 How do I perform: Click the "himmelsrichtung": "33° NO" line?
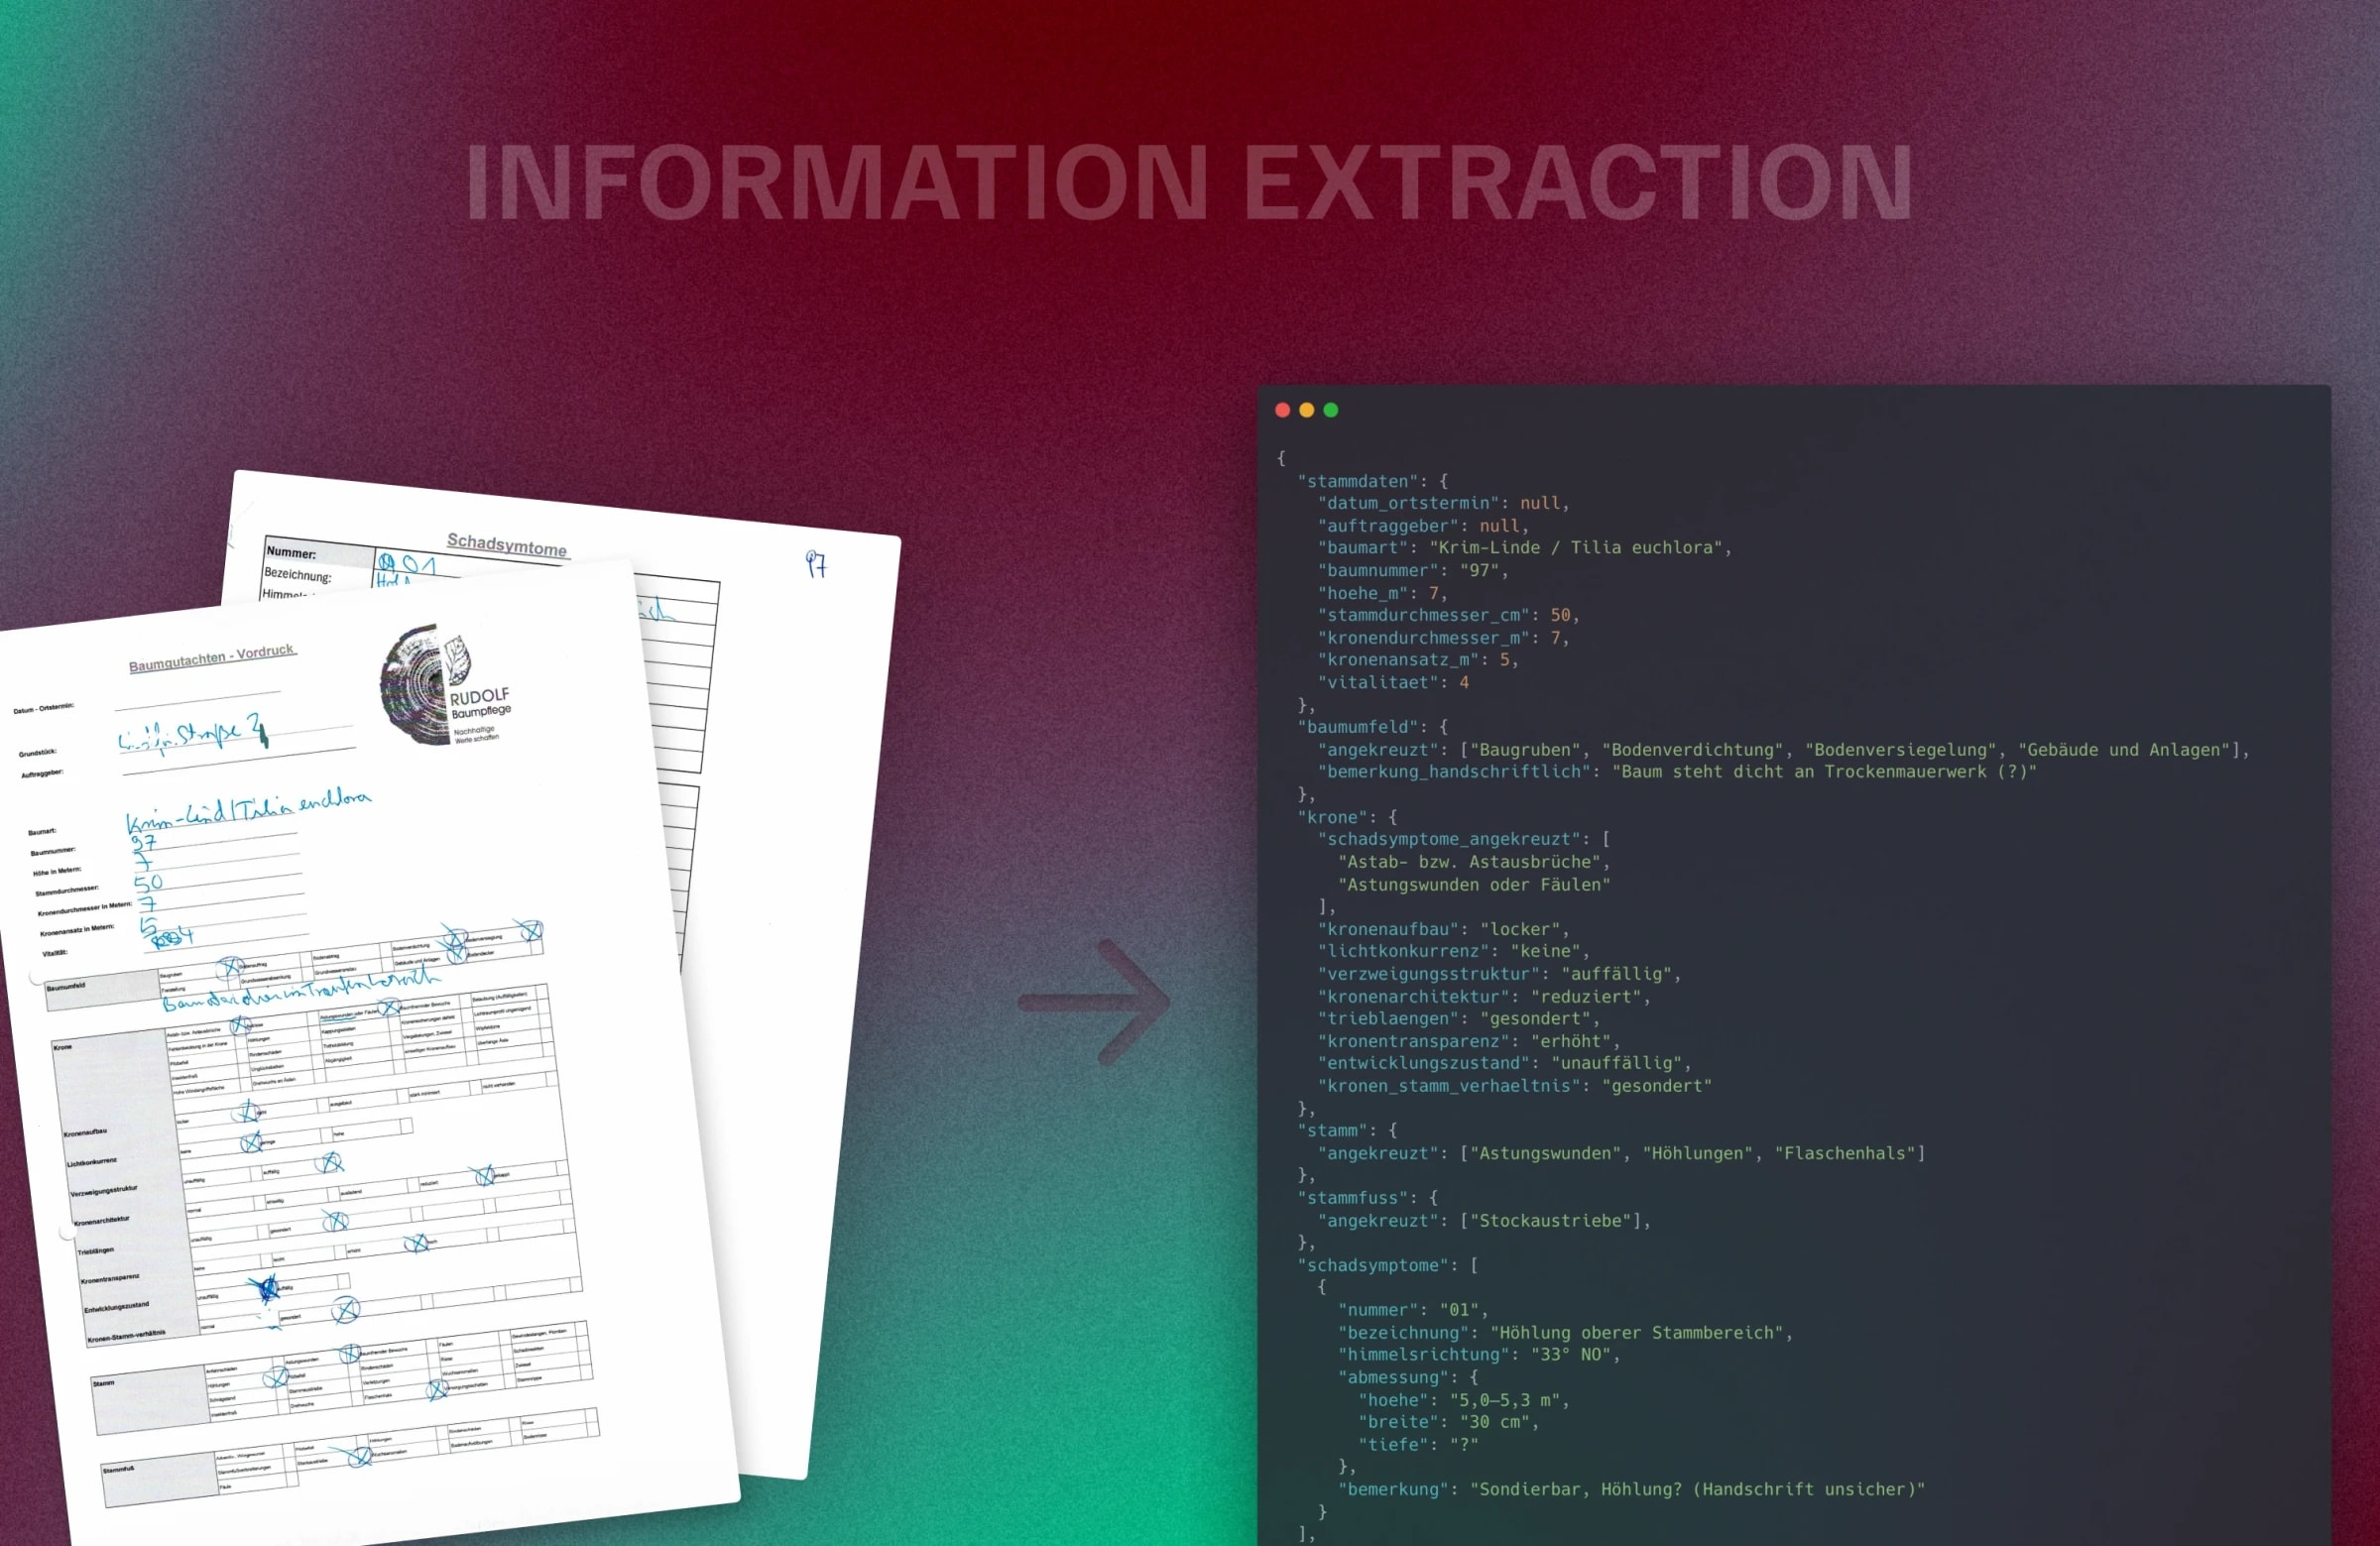point(1478,1355)
